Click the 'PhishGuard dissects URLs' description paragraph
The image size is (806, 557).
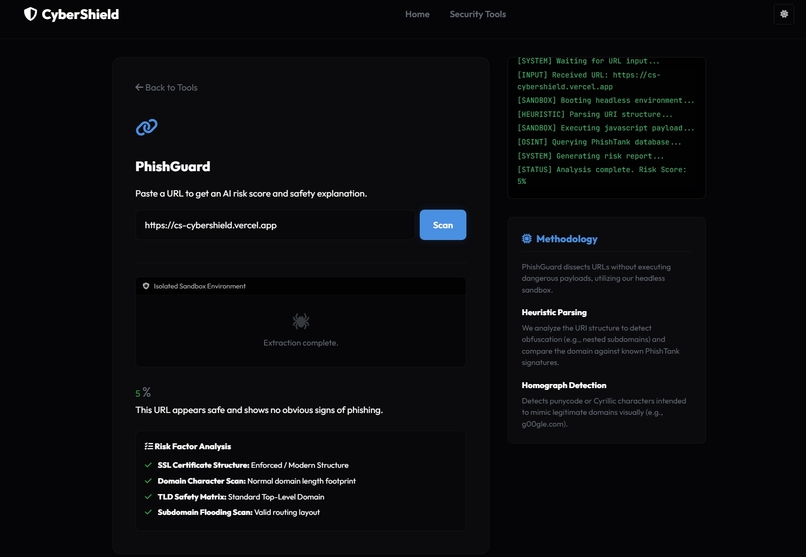click(x=596, y=278)
